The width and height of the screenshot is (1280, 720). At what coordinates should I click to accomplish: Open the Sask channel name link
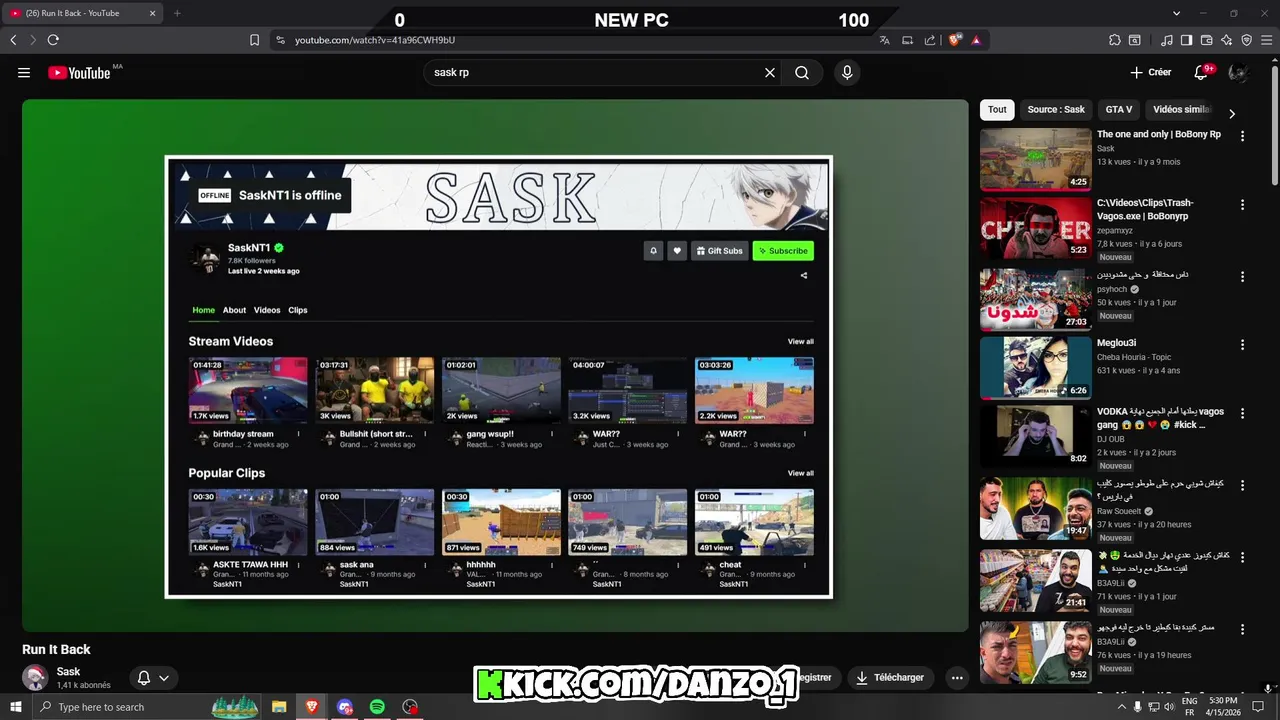pyautogui.click(x=68, y=672)
